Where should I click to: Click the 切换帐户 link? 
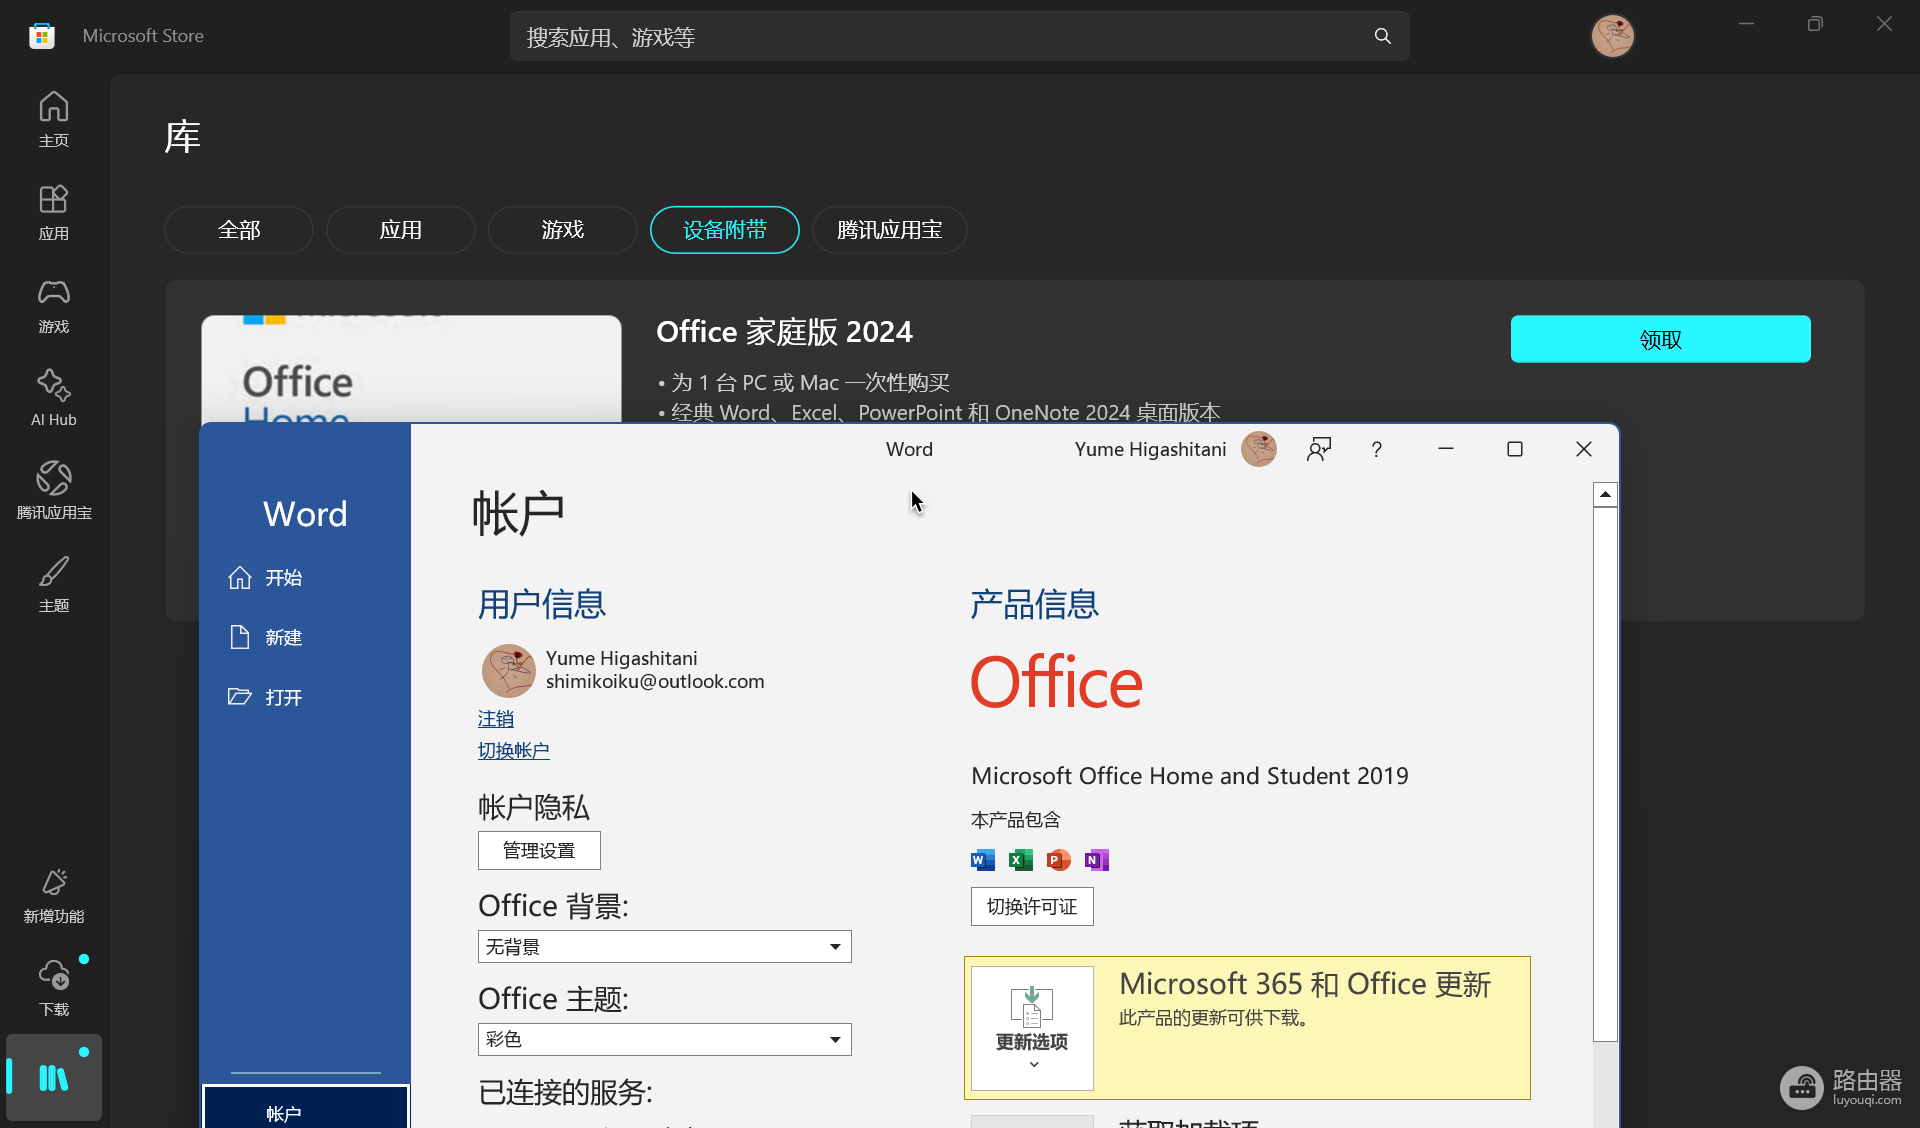(x=514, y=751)
